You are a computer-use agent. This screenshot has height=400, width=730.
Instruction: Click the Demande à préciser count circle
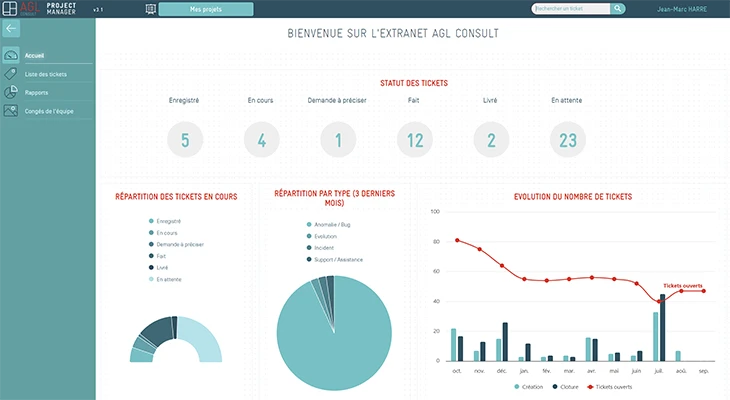point(338,140)
